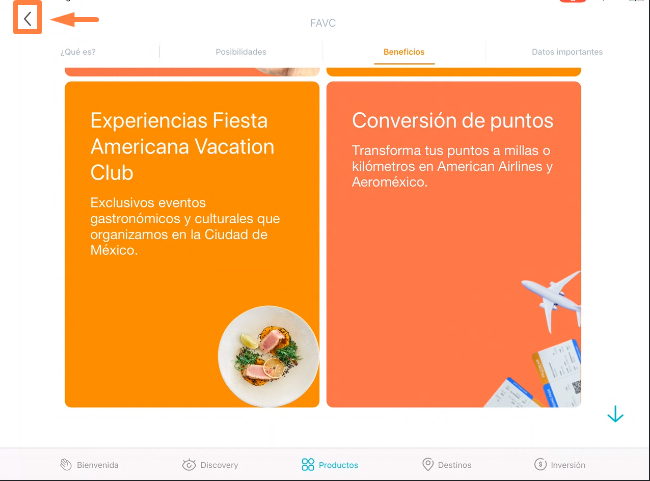Tap the airplane illustration
Screen dimensions: 650x481
[x=551, y=301]
